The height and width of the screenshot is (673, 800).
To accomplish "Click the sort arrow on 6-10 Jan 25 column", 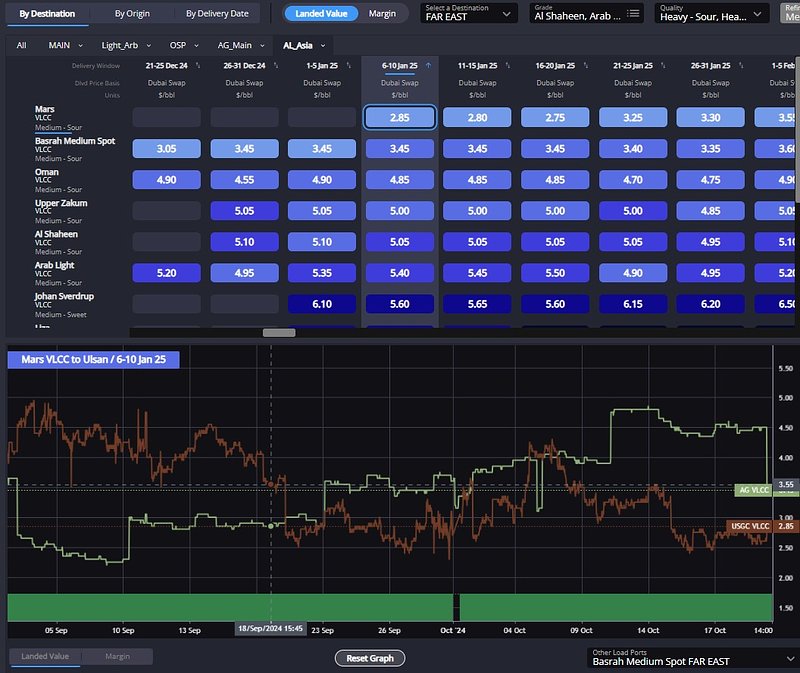I will [x=429, y=65].
